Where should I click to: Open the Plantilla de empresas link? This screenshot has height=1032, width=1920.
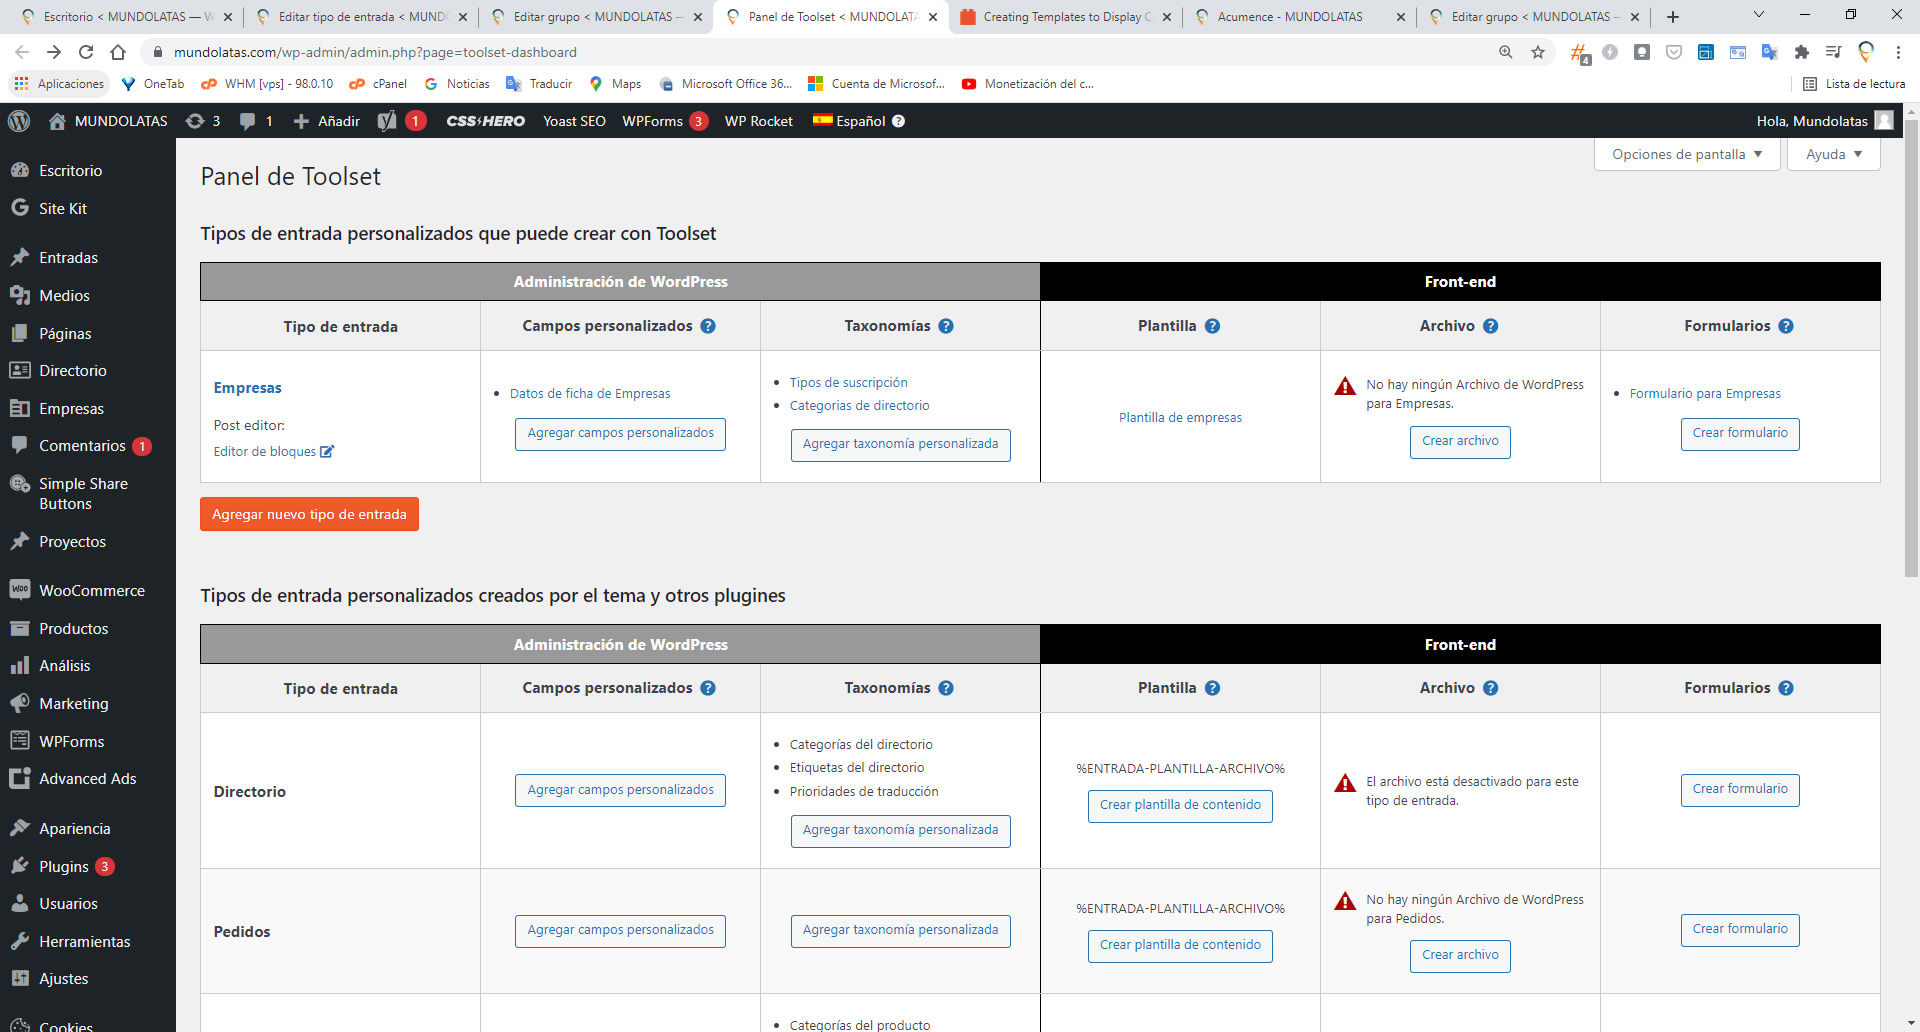click(1180, 418)
